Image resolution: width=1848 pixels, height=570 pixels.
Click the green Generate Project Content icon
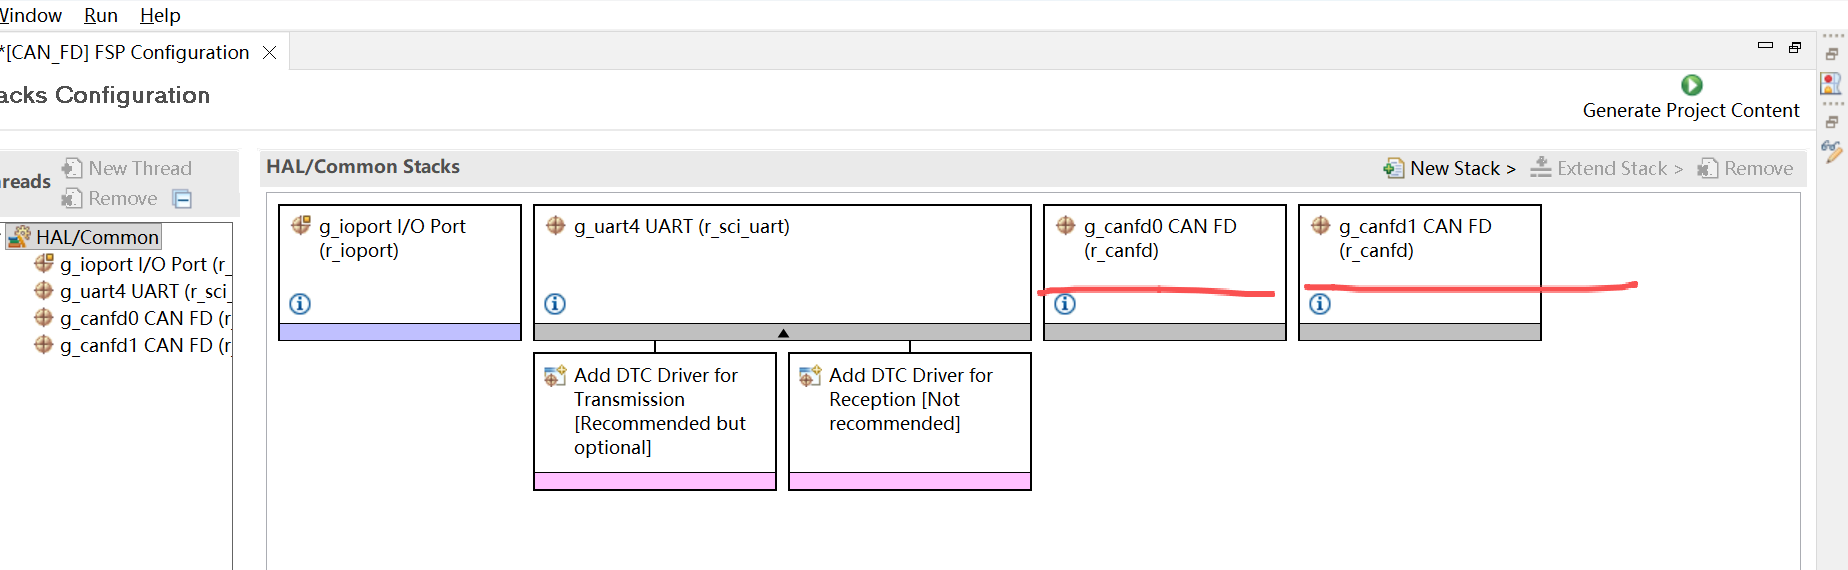point(1691,85)
